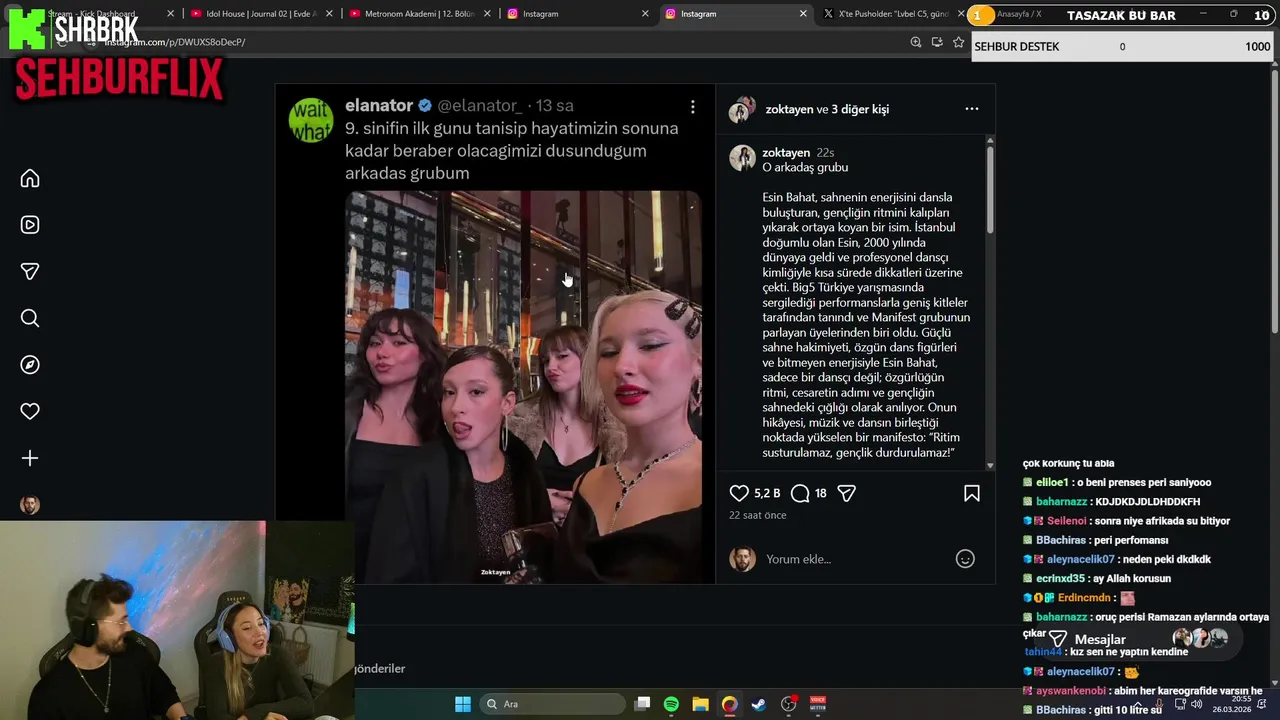Click the taskbar browser icon
Viewport: 1280px width, 720px height.
point(729,704)
